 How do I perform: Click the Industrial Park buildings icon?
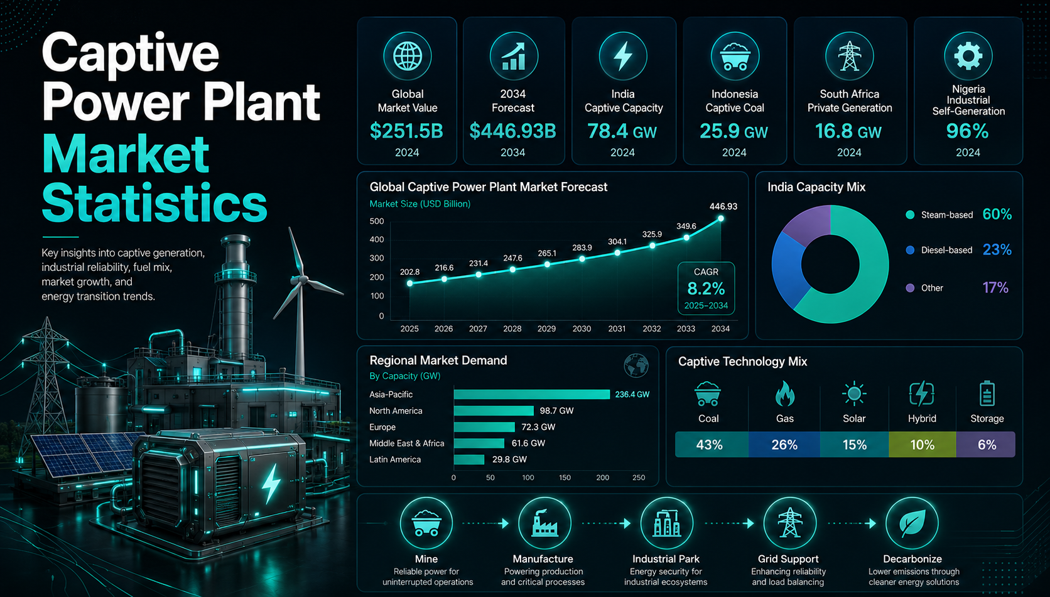[x=666, y=523]
